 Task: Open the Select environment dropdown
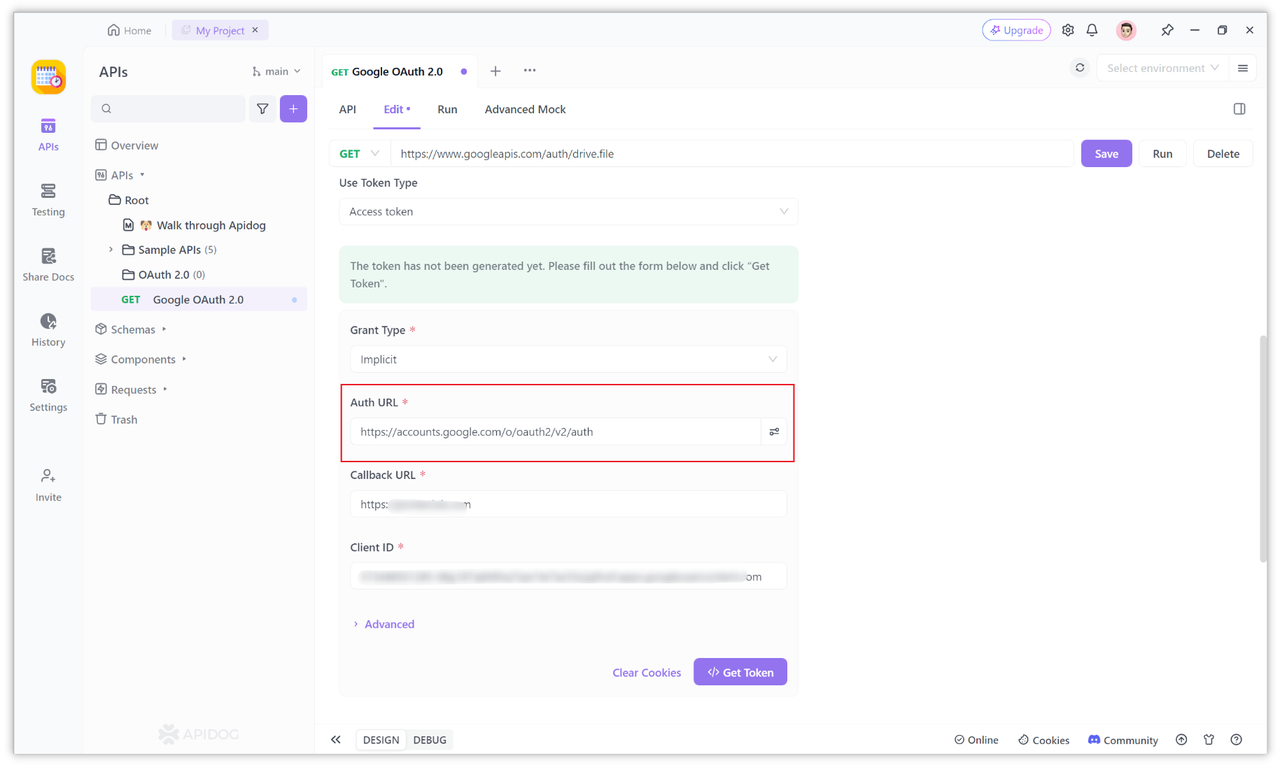point(1162,68)
